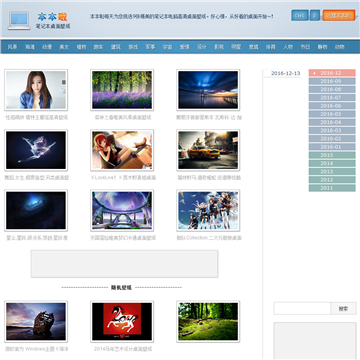The width and height of the screenshot is (360, 360).
Task: Select the 2016-04 archive month
Action: [332, 122]
